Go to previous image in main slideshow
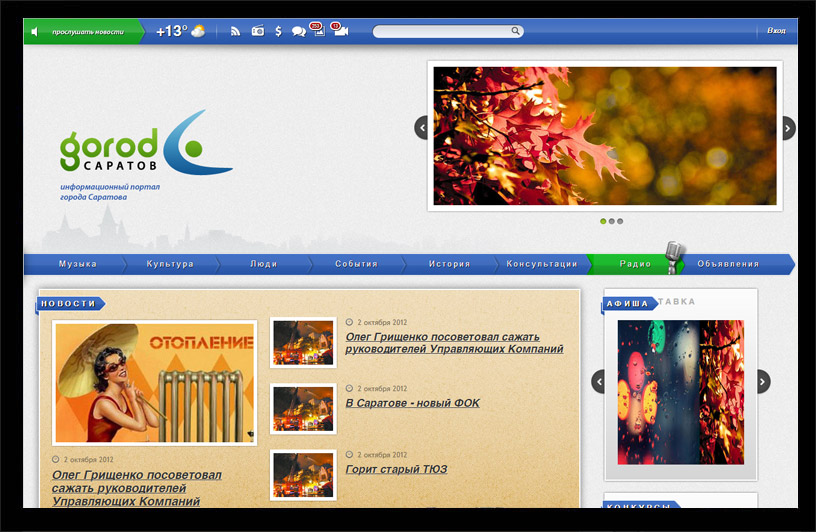 (x=422, y=128)
